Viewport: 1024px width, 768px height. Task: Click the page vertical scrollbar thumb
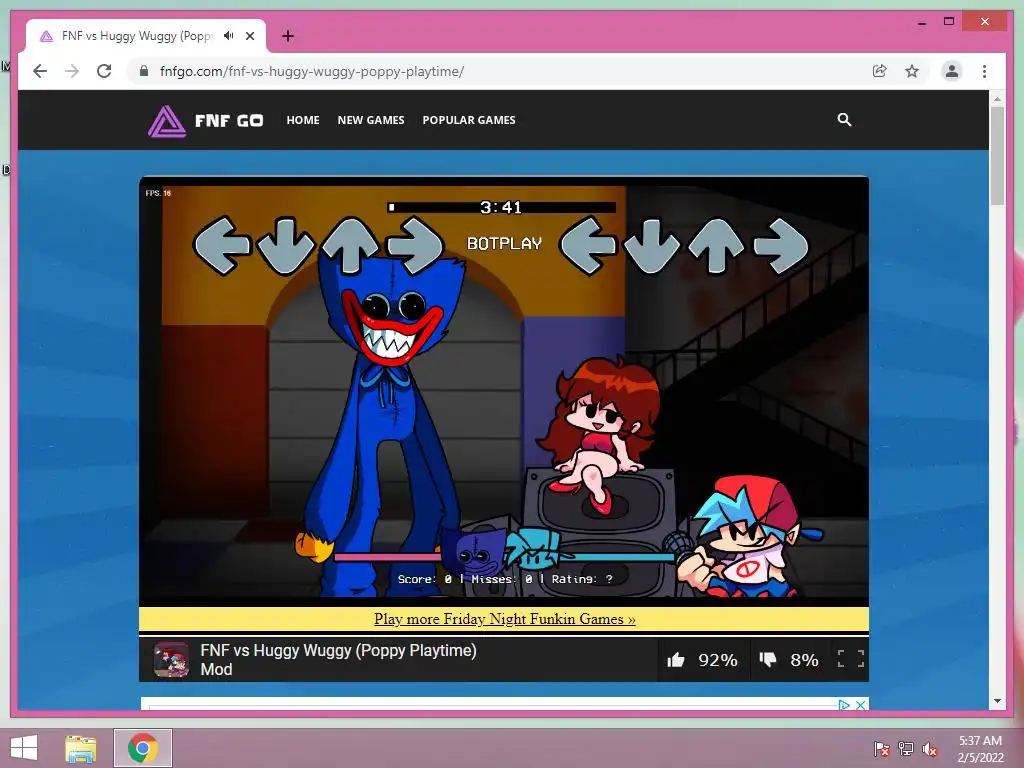[997, 156]
